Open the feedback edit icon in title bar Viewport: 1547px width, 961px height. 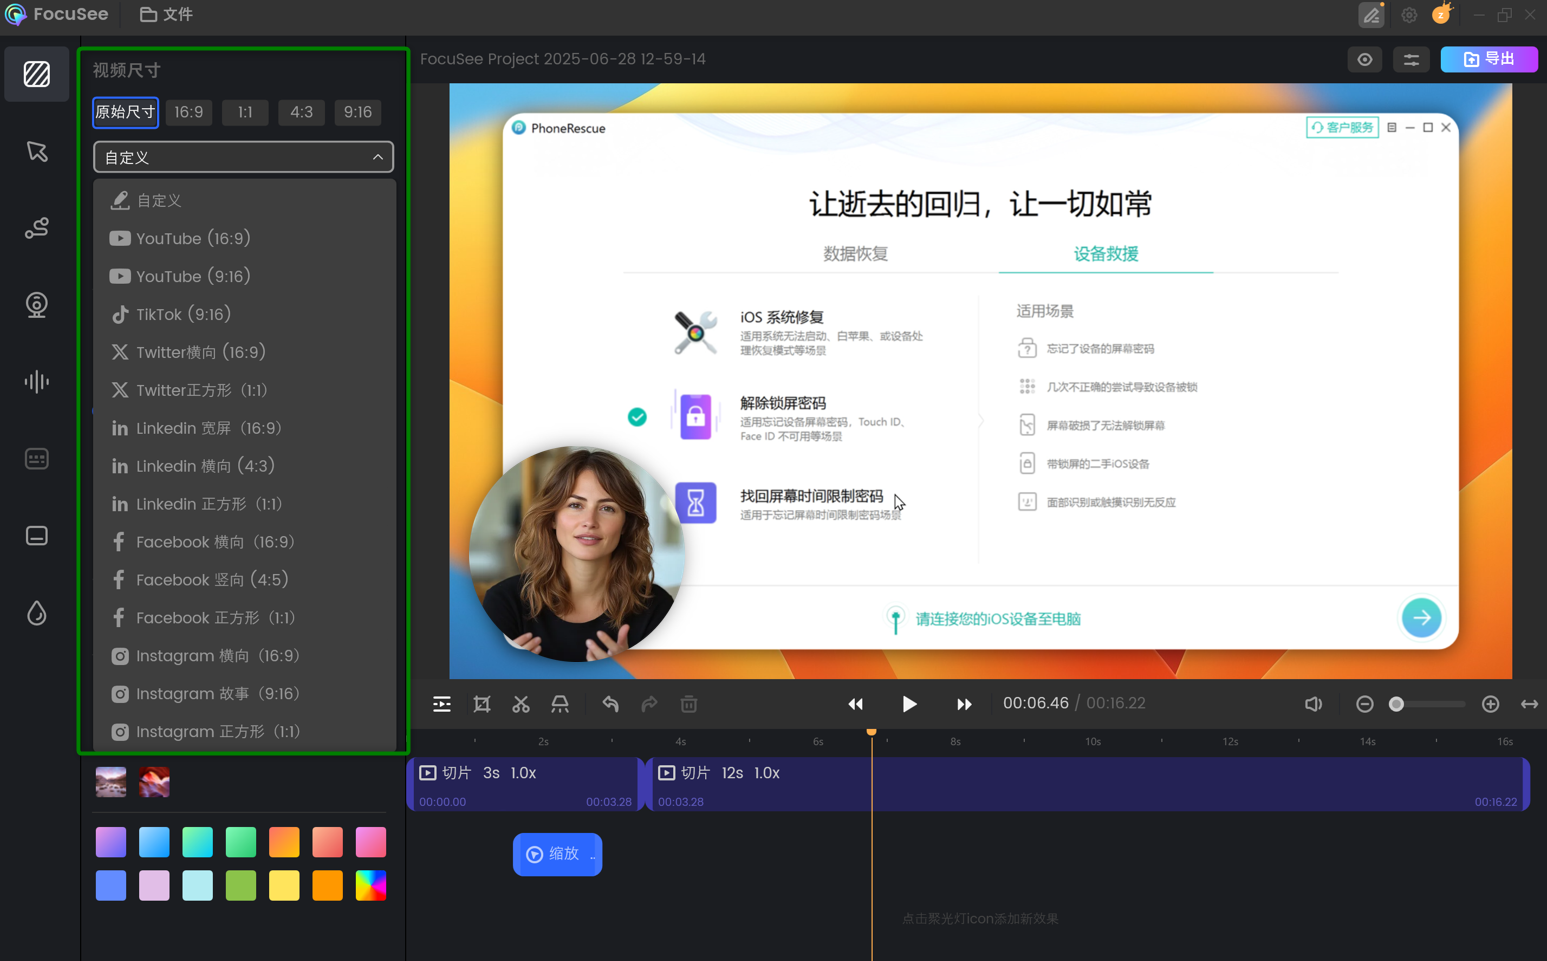pyautogui.click(x=1371, y=15)
